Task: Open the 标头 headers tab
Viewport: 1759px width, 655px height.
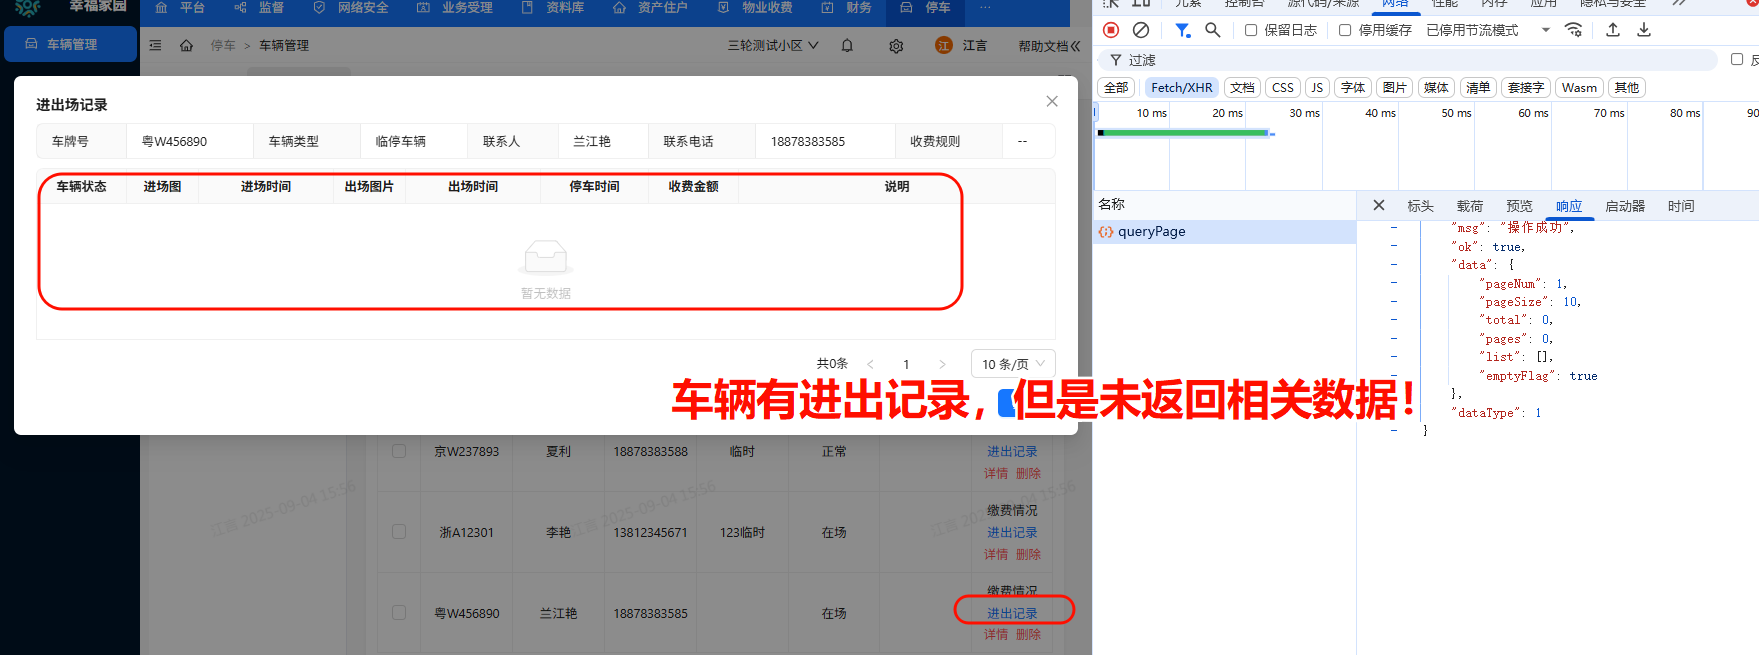Action: pyautogui.click(x=1420, y=206)
